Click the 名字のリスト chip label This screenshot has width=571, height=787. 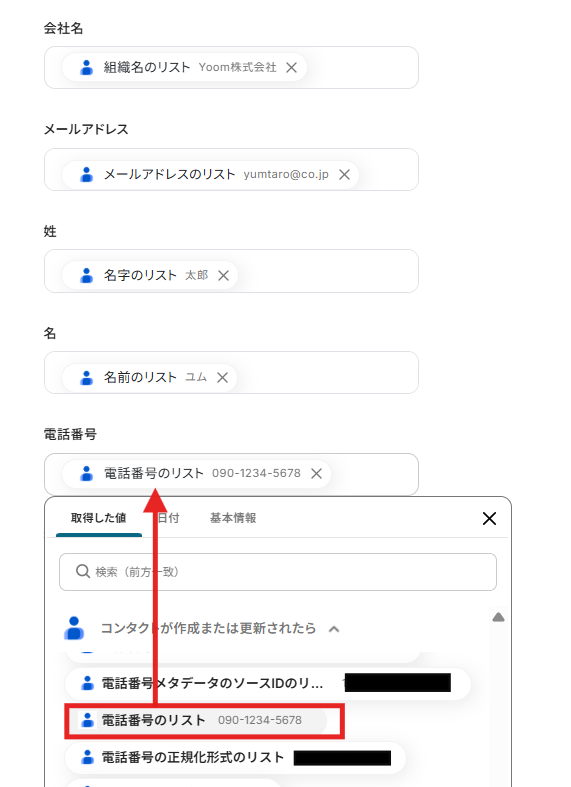tap(140, 275)
